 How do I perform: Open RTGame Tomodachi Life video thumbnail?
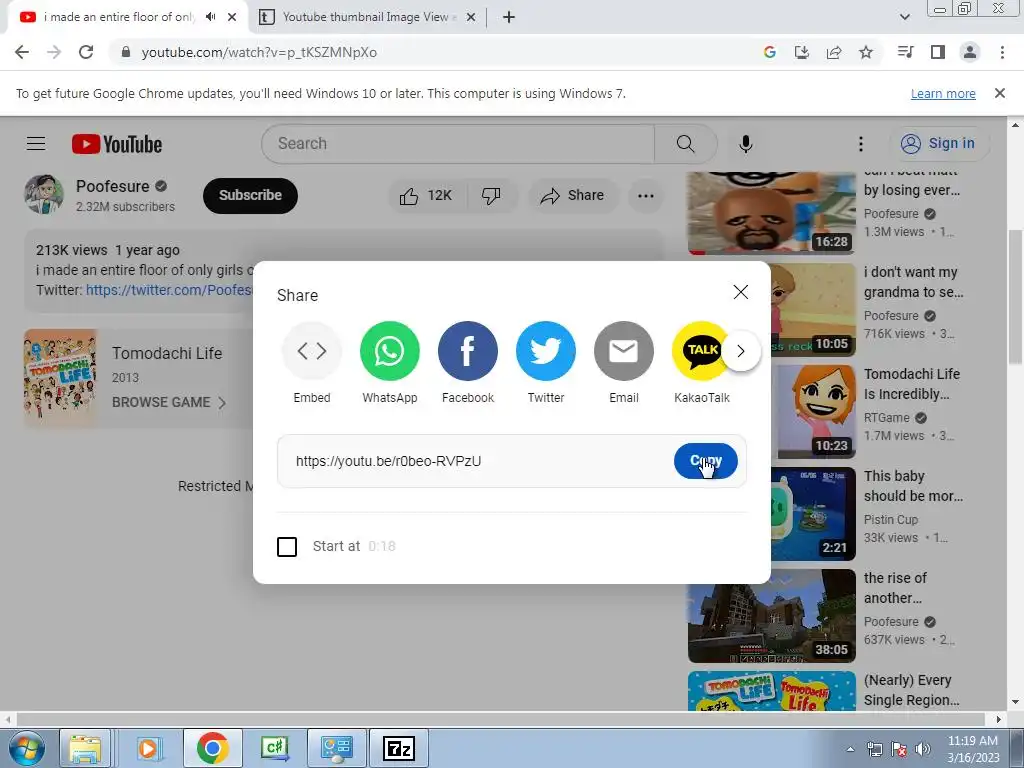point(813,411)
